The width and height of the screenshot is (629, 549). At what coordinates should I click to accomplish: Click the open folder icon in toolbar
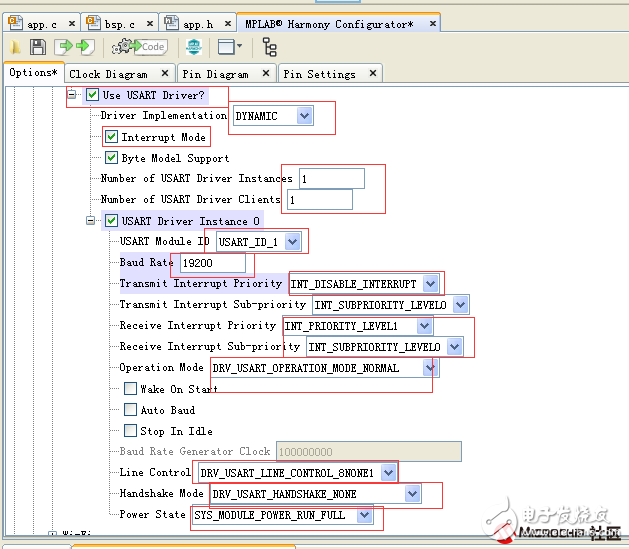point(16,47)
